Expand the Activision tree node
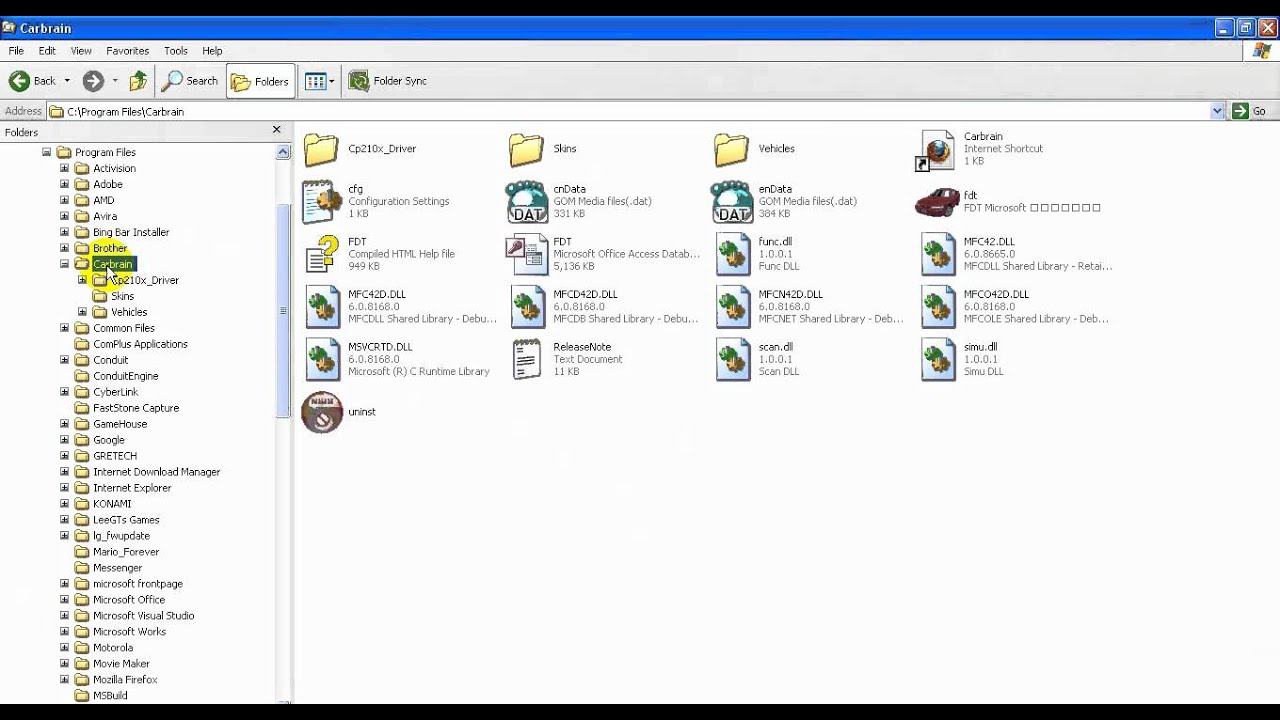The height and width of the screenshot is (720, 1280). (65, 168)
